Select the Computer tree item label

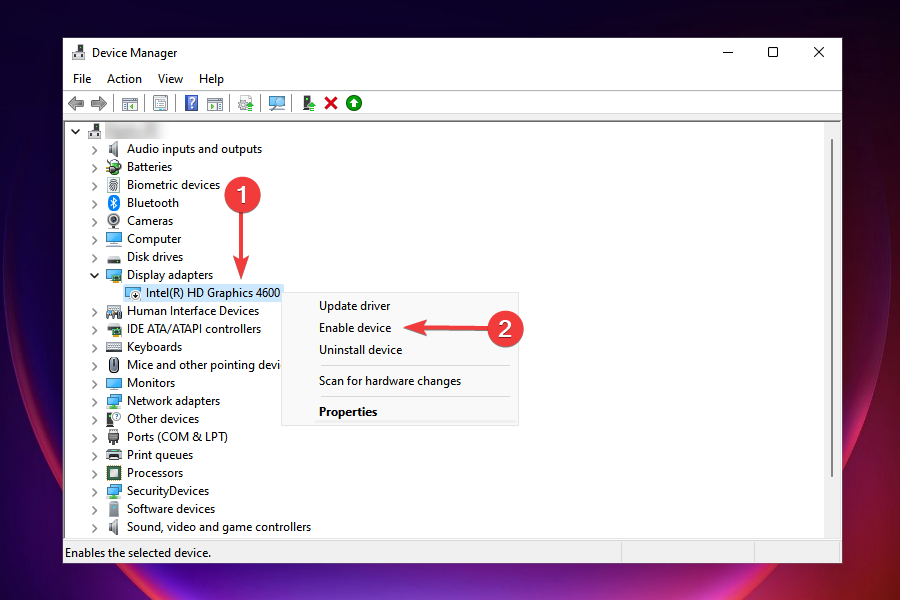154,239
